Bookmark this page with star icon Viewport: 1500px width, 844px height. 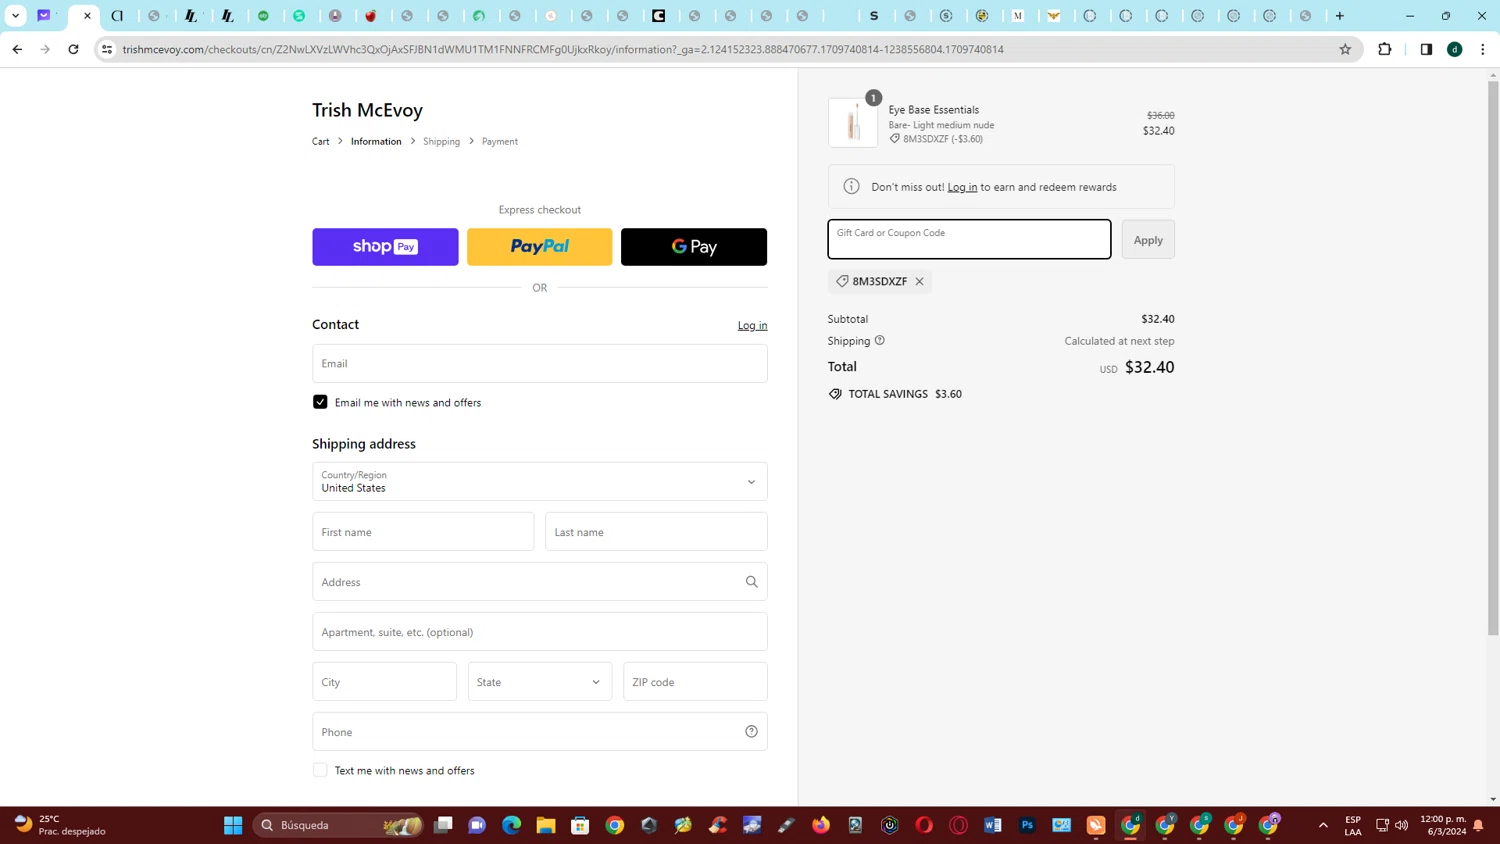pyautogui.click(x=1345, y=49)
